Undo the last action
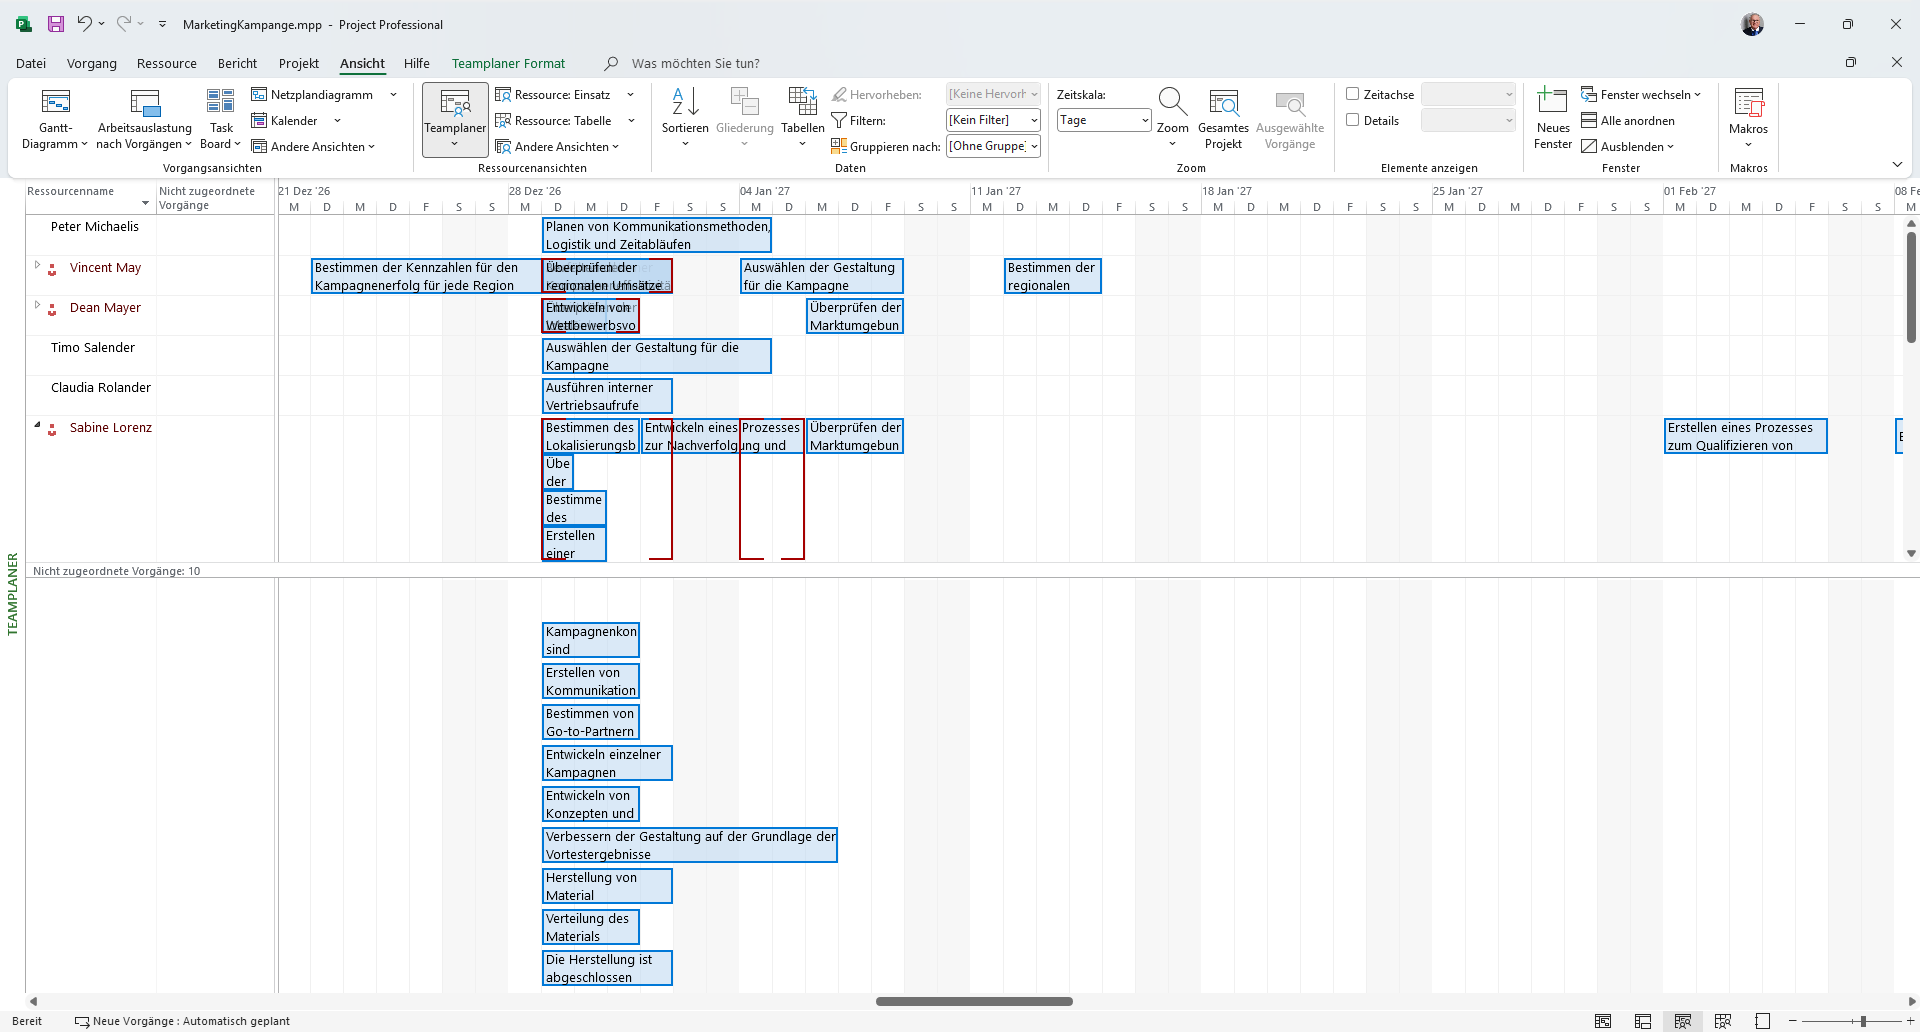The height and width of the screenshot is (1032, 1920). coord(85,24)
